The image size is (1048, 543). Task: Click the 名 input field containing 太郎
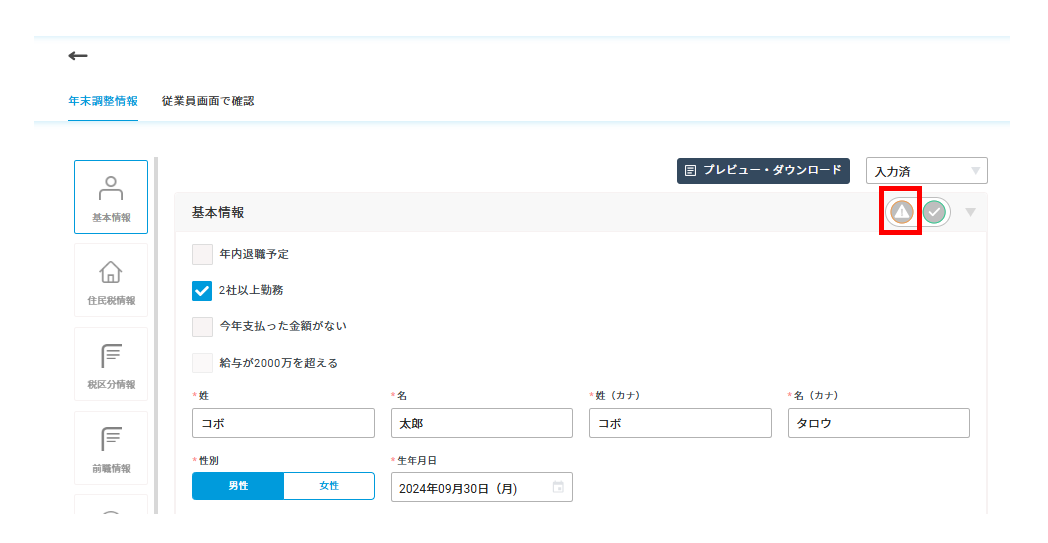pos(482,423)
